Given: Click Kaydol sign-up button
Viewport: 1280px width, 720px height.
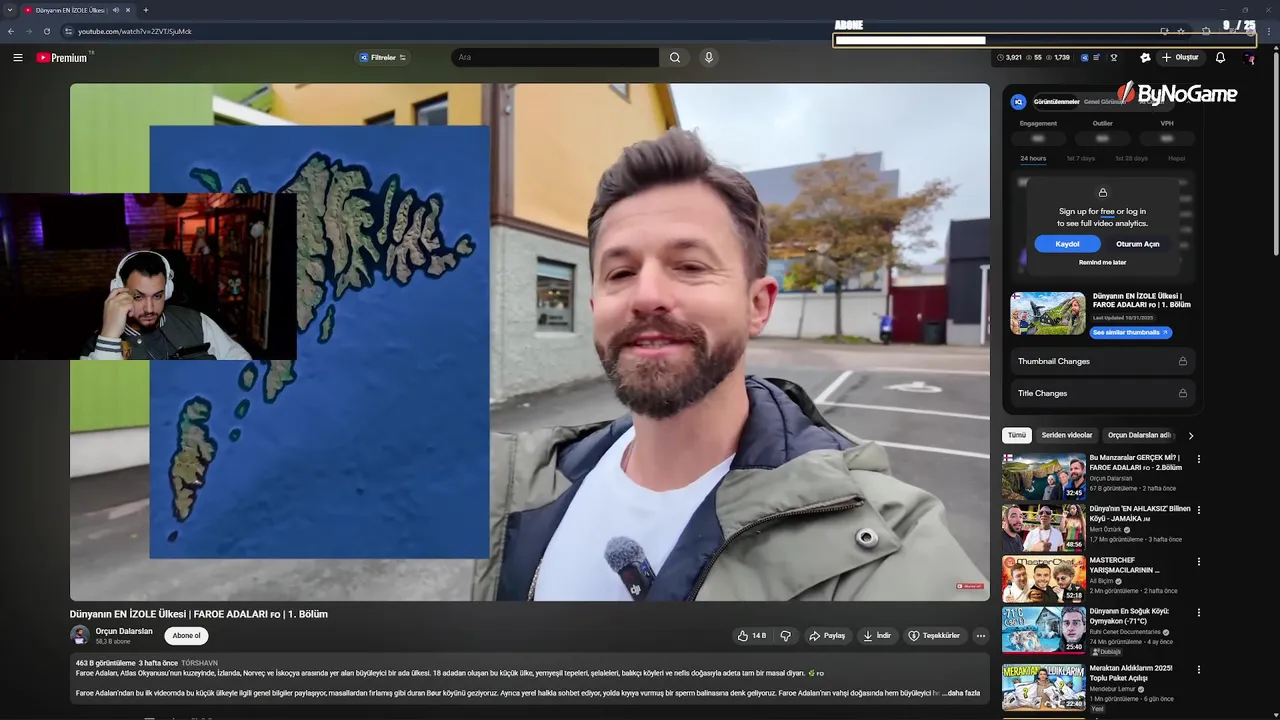Looking at the screenshot, I should point(1067,244).
